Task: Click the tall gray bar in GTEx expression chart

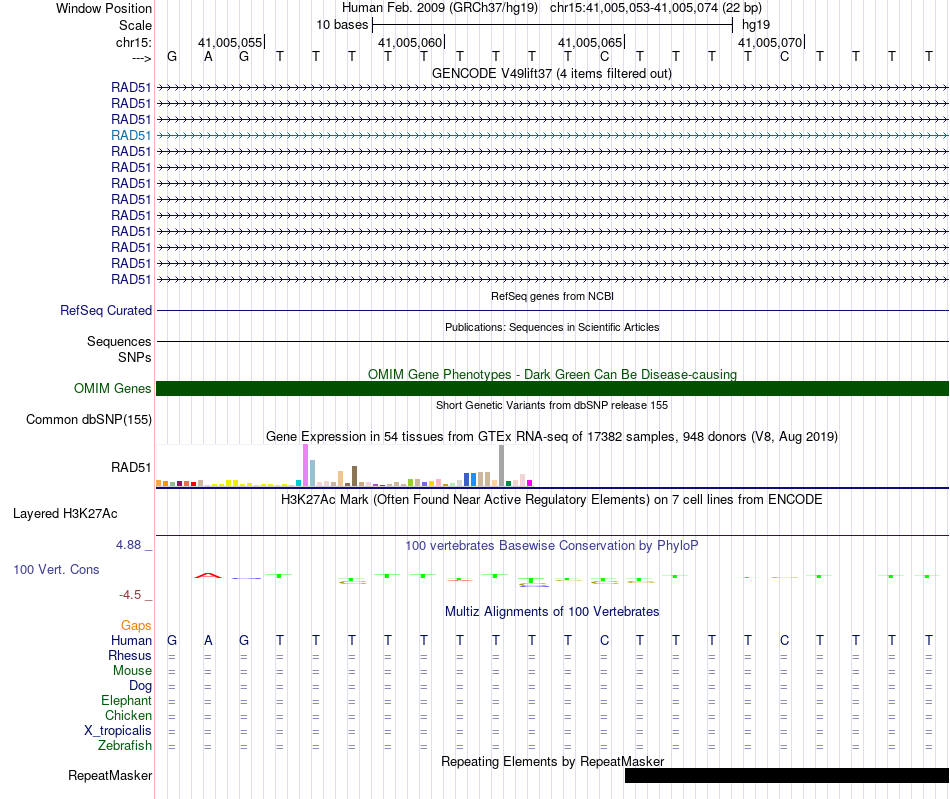Action: coord(501,465)
